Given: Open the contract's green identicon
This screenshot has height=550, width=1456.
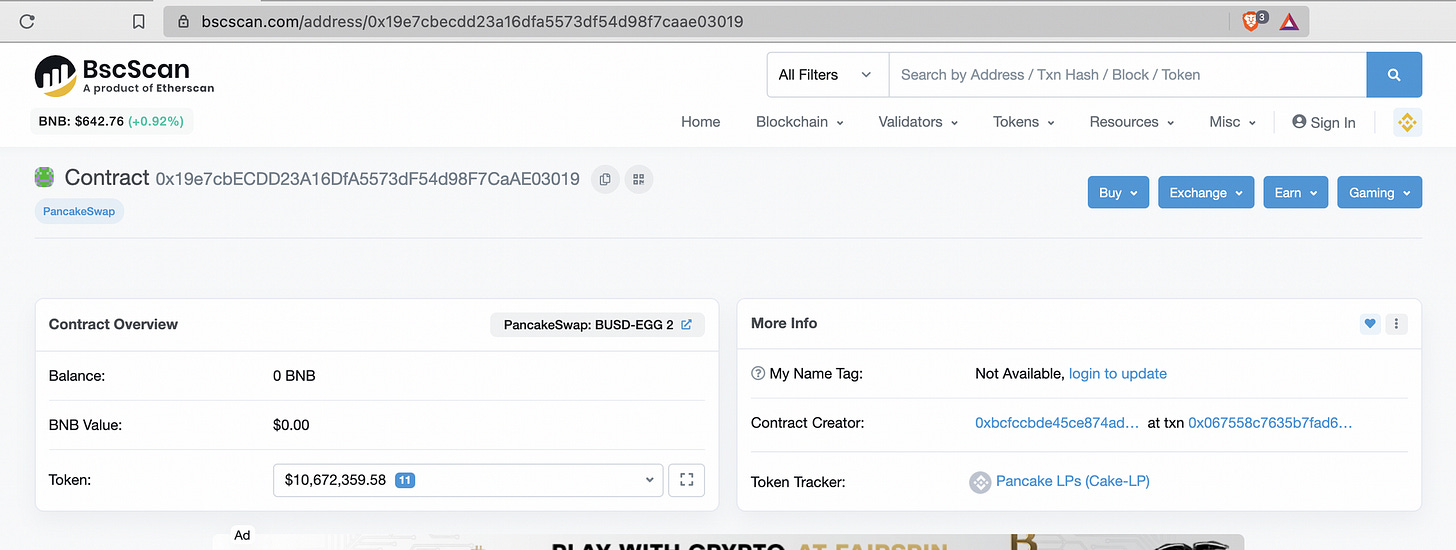Looking at the screenshot, I should pyautogui.click(x=45, y=178).
